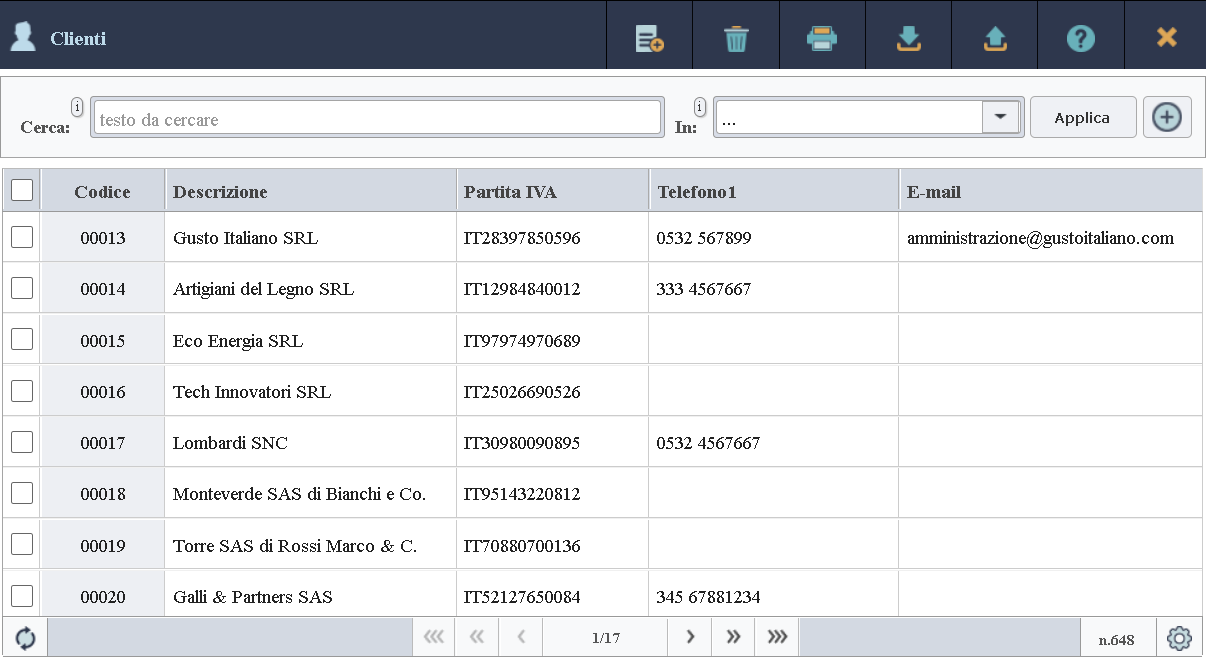This screenshot has width=1206, height=657.
Task: Sort by Partita IVA column header
Action: 510,192
